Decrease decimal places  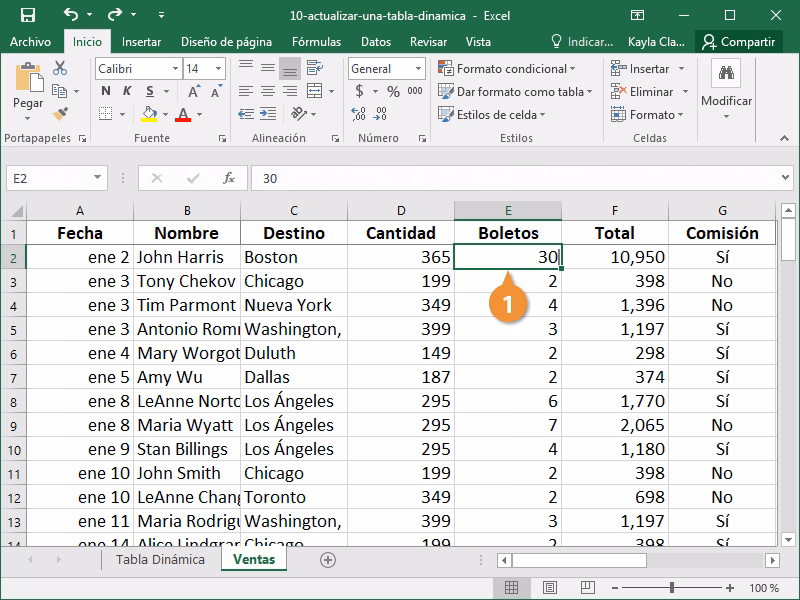380,114
